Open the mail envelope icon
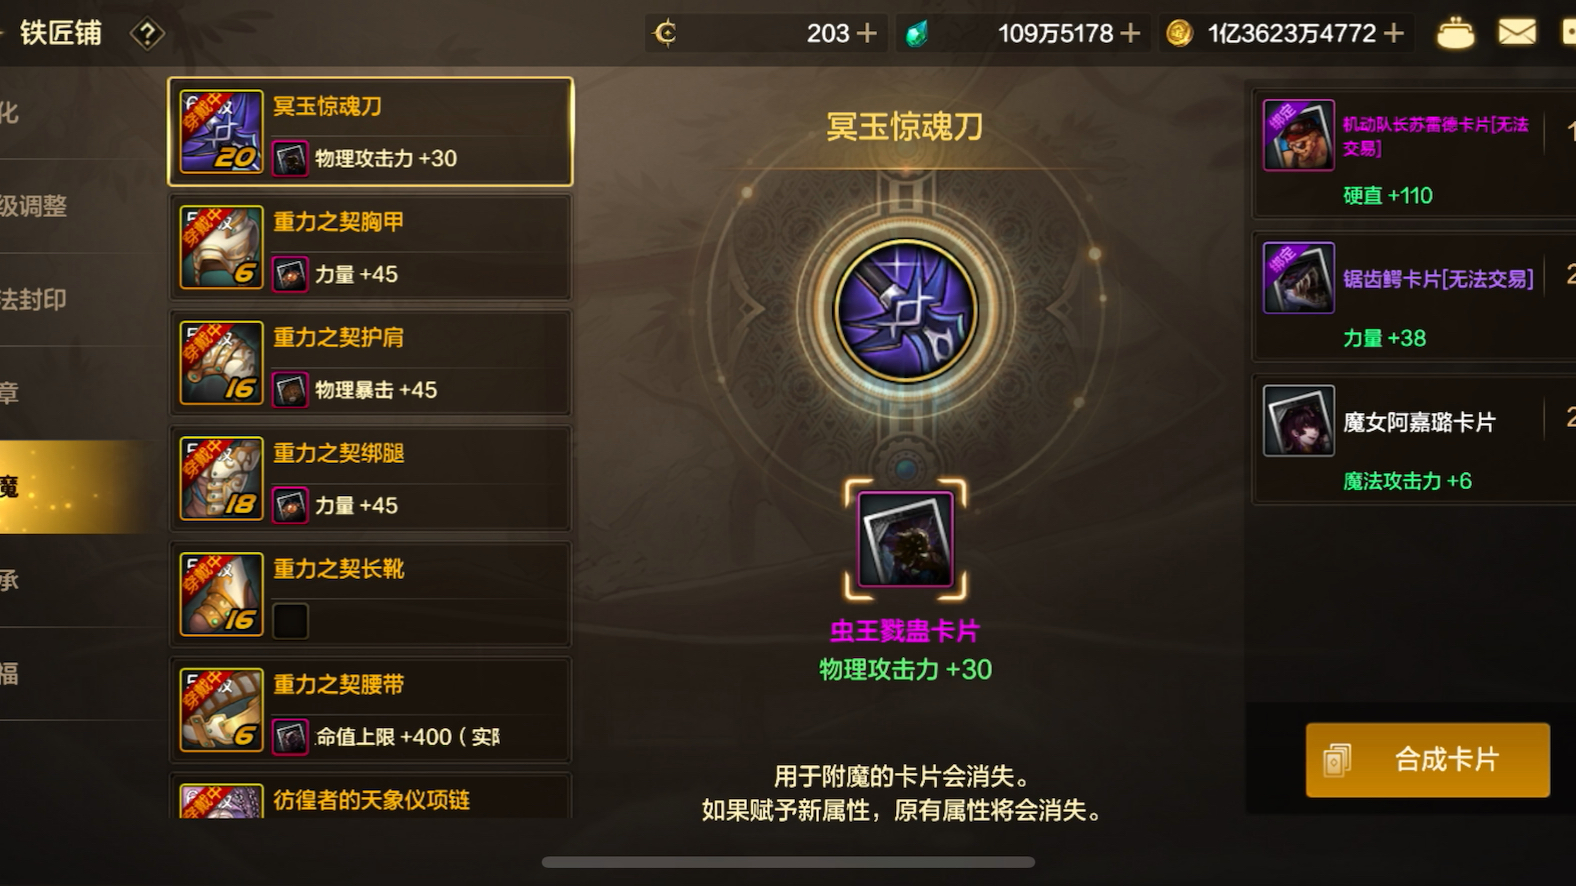1576x886 pixels. (1517, 33)
